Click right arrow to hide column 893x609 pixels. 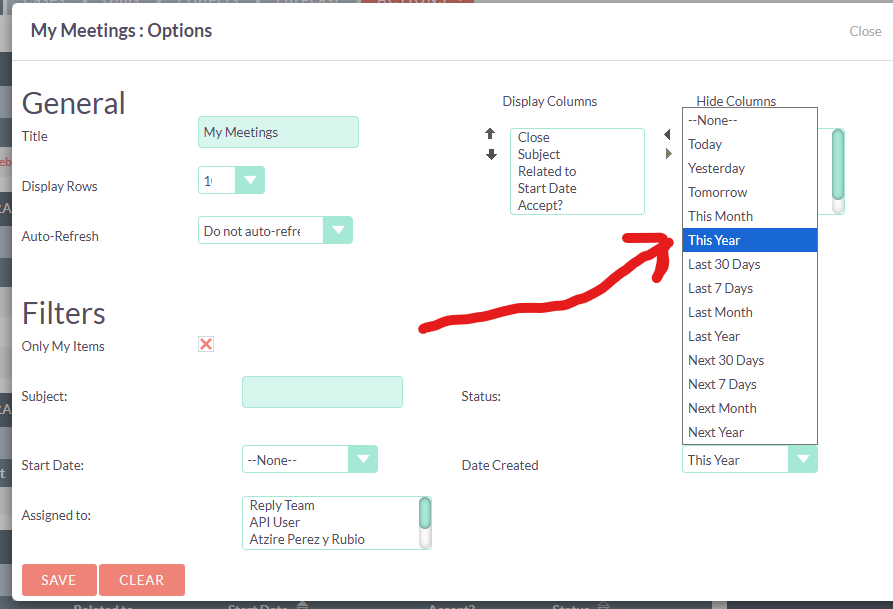[x=668, y=154]
